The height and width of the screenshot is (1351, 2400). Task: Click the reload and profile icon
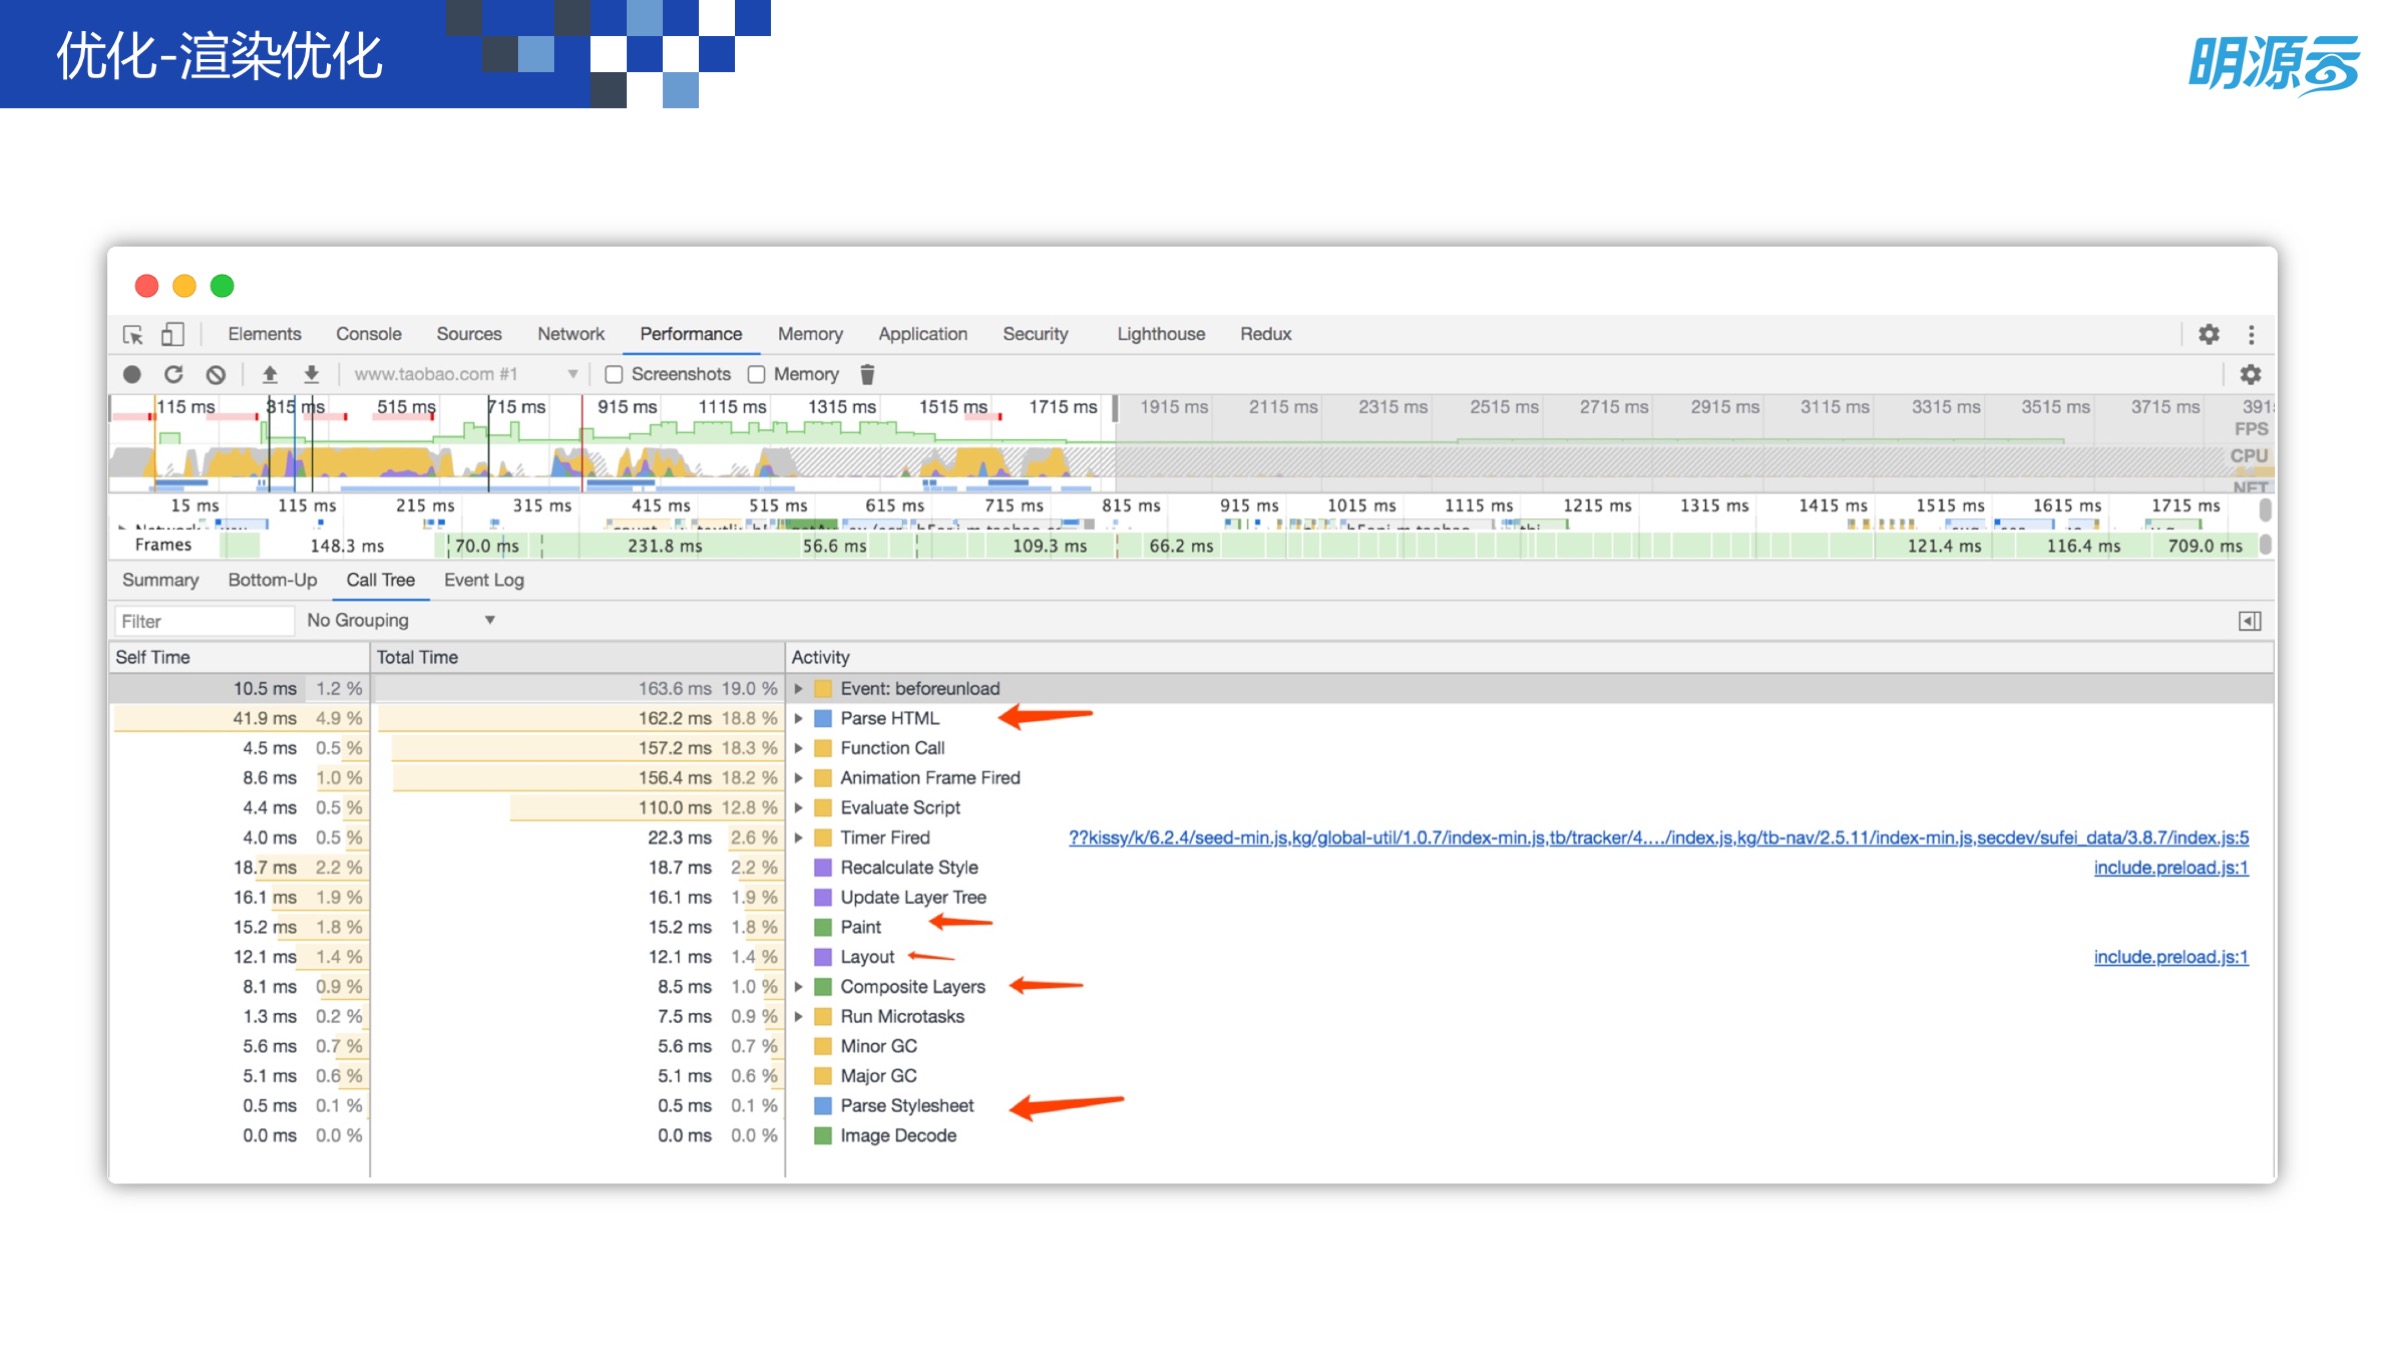pyautogui.click(x=174, y=374)
